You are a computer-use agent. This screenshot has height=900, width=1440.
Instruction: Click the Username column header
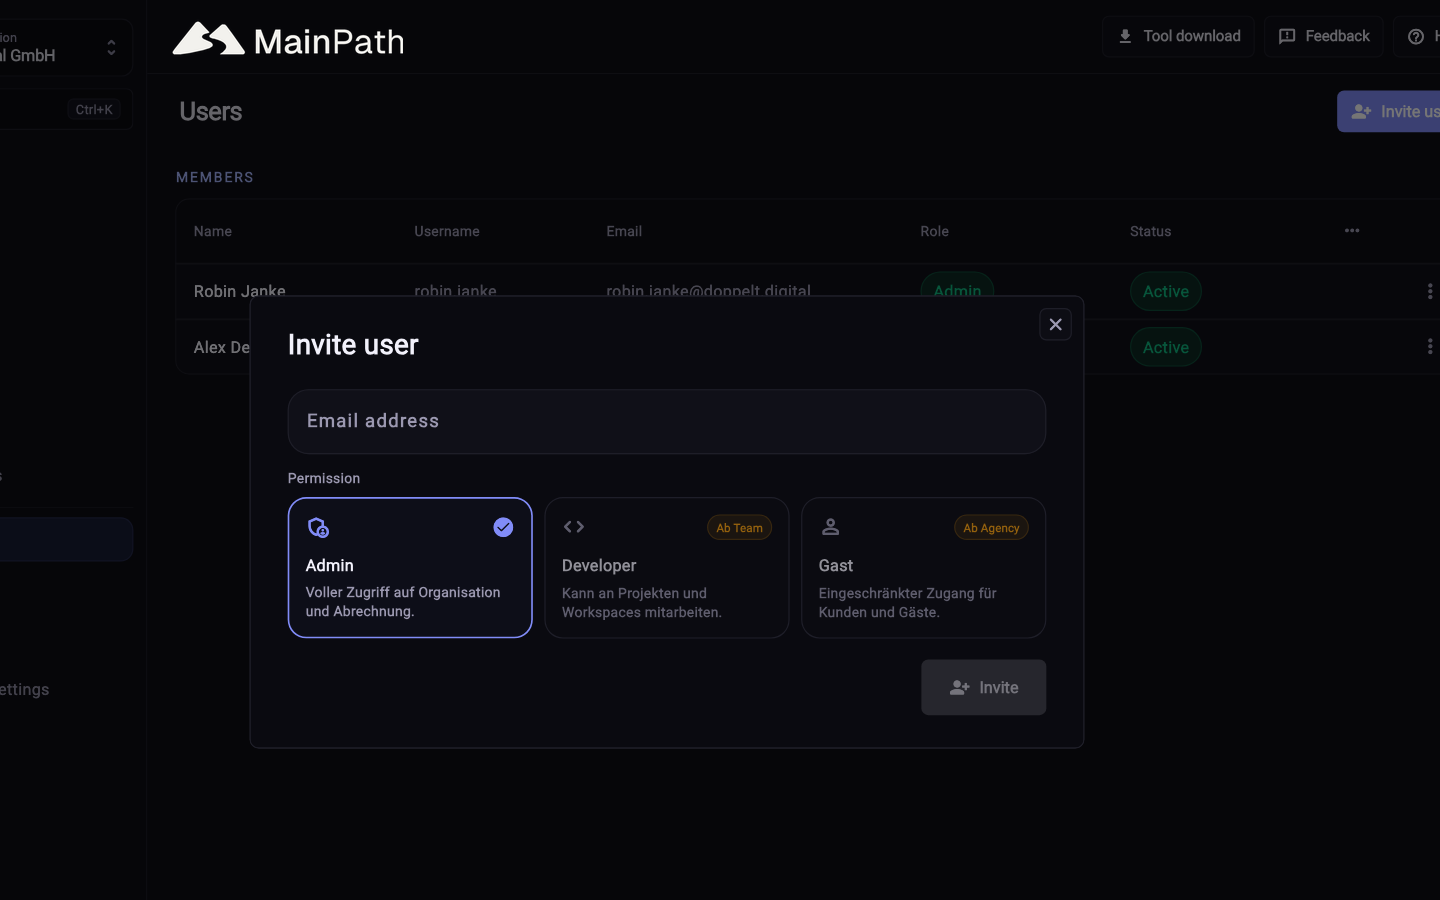pos(447,231)
